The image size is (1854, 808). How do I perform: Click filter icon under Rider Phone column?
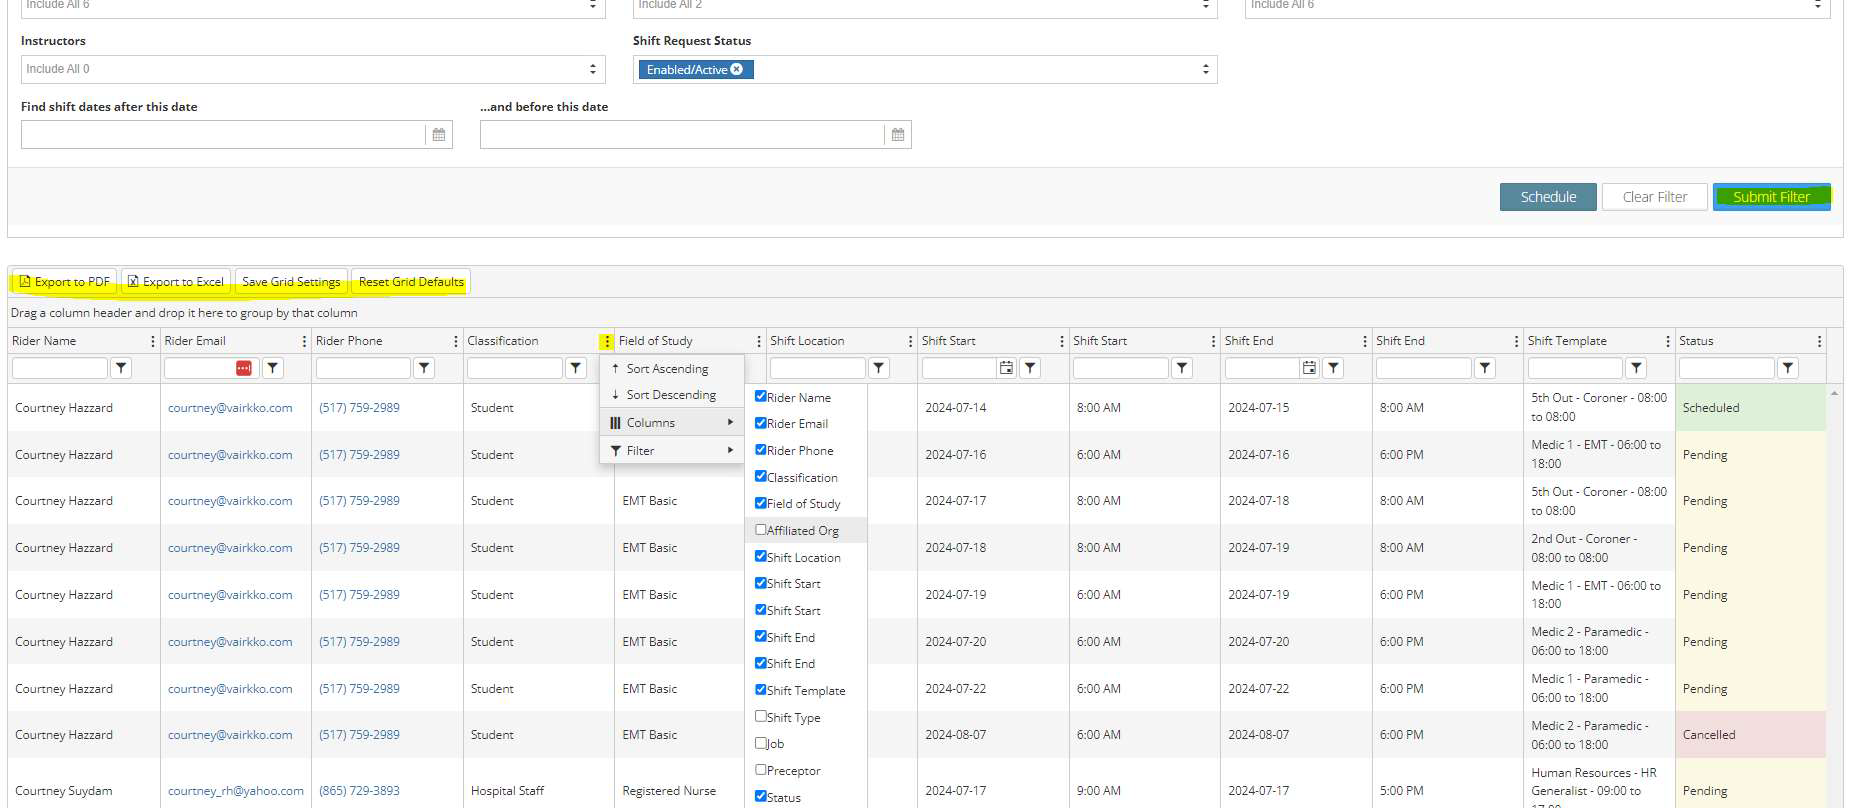pyautogui.click(x=424, y=368)
